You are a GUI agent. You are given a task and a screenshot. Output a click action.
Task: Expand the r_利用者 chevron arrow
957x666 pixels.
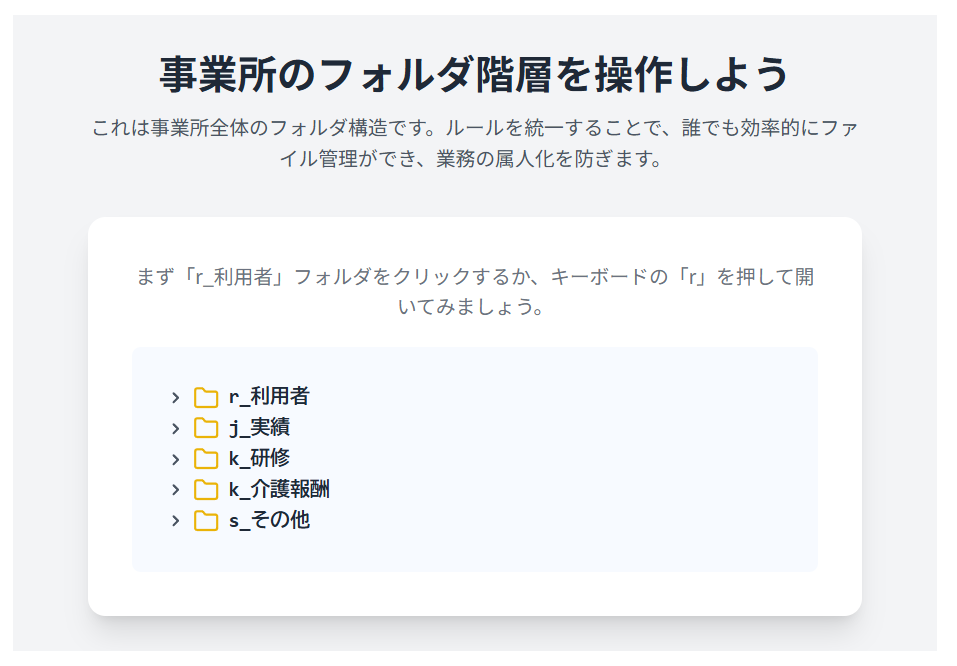click(x=176, y=397)
